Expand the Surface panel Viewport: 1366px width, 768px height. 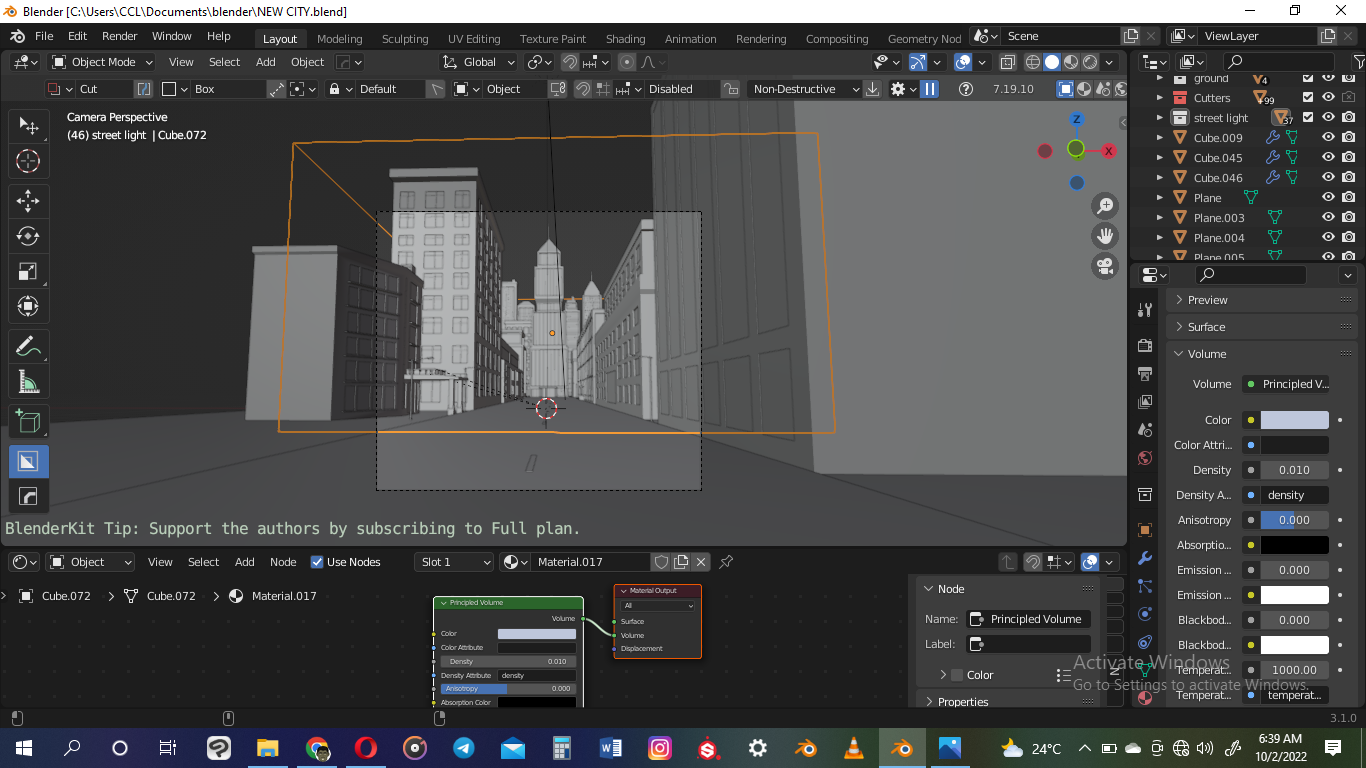click(1262, 327)
